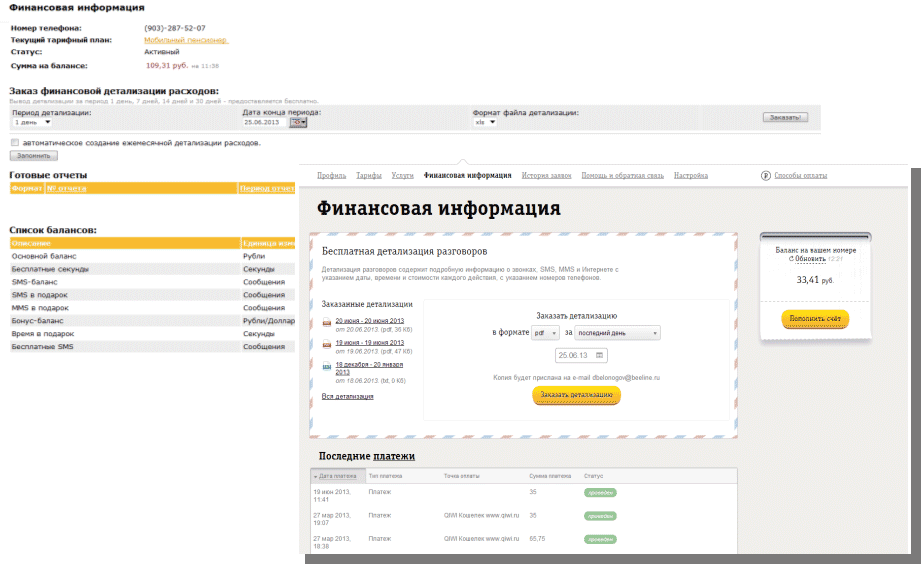Screen dimensions: 921x564
Task: Click the Рубли/Доллар unit cell
Action: 269,321
